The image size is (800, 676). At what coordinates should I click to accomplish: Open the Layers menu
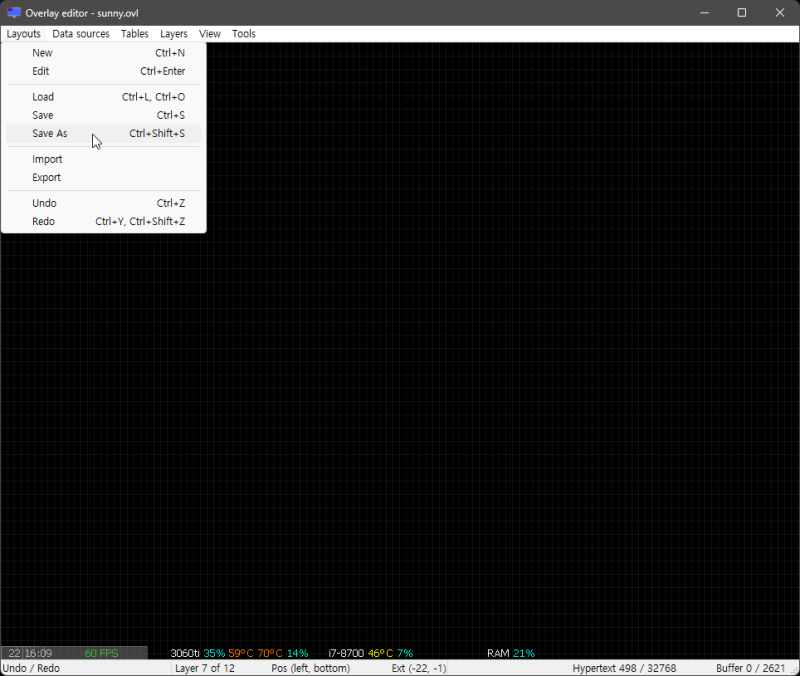[173, 33]
